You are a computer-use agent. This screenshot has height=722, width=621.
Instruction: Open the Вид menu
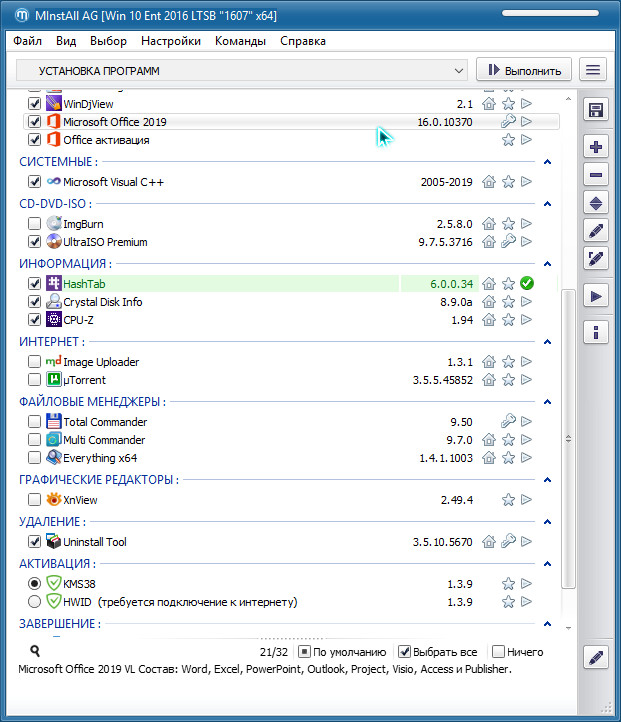[66, 41]
